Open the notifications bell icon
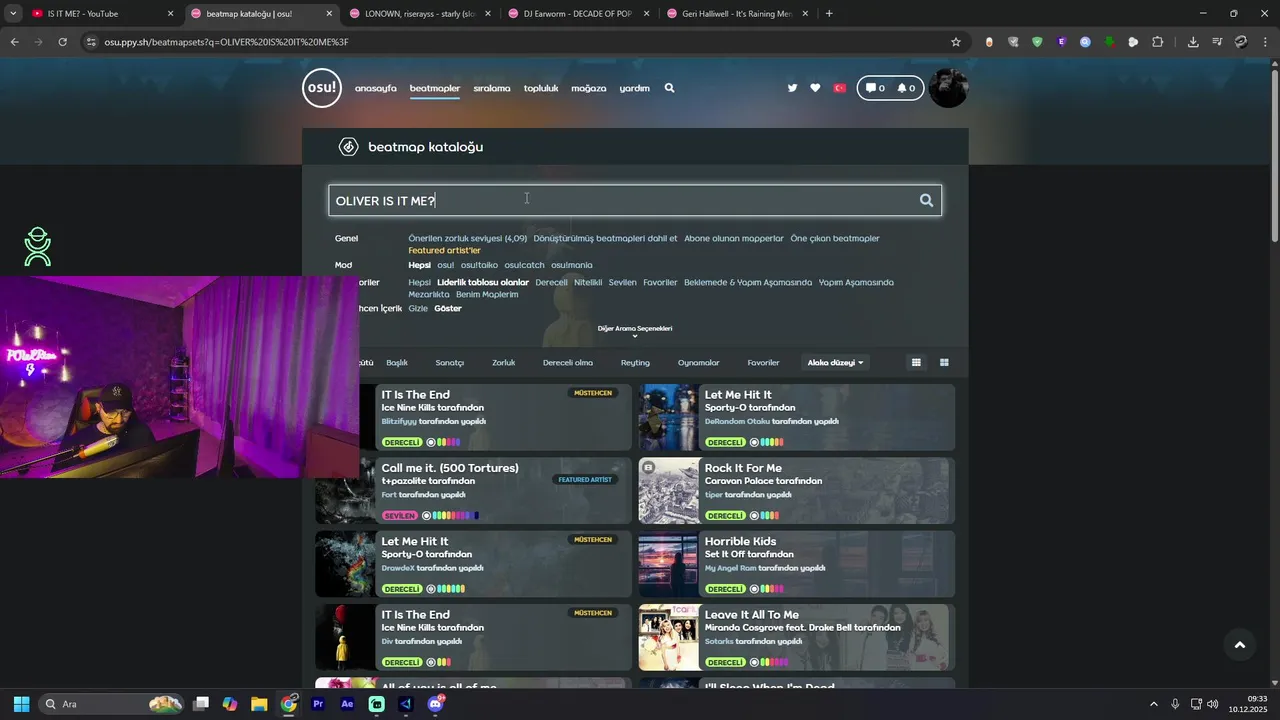This screenshot has height=720, width=1280. click(906, 88)
